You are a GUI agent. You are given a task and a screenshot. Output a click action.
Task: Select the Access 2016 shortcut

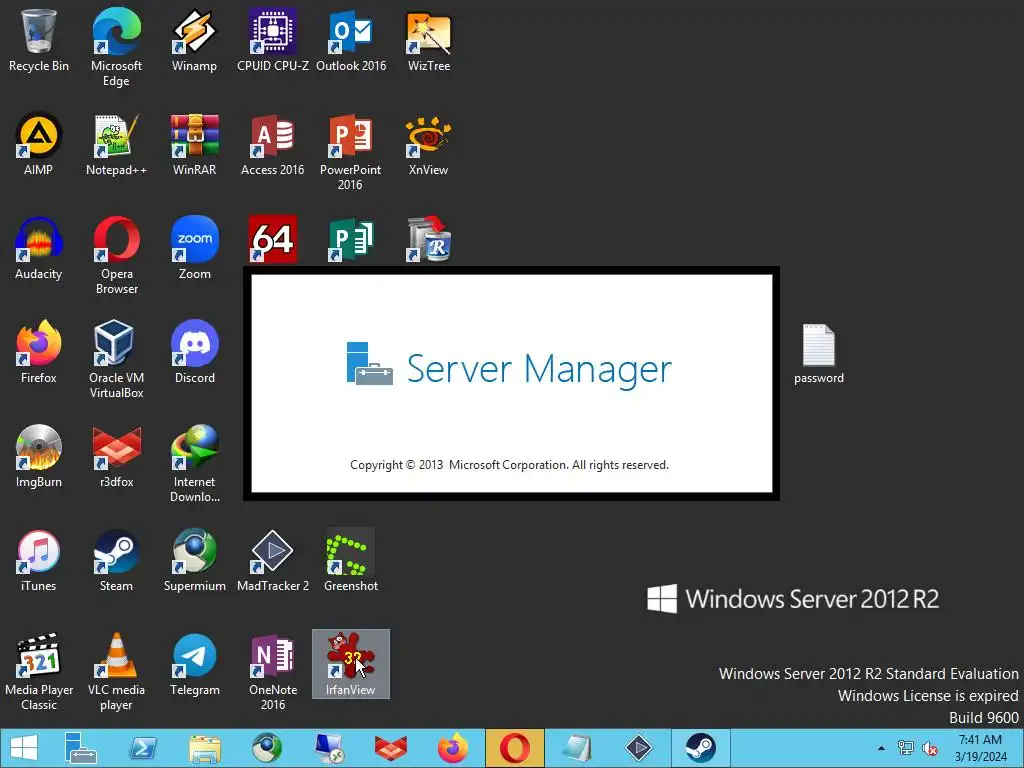[x=272, y=144]
